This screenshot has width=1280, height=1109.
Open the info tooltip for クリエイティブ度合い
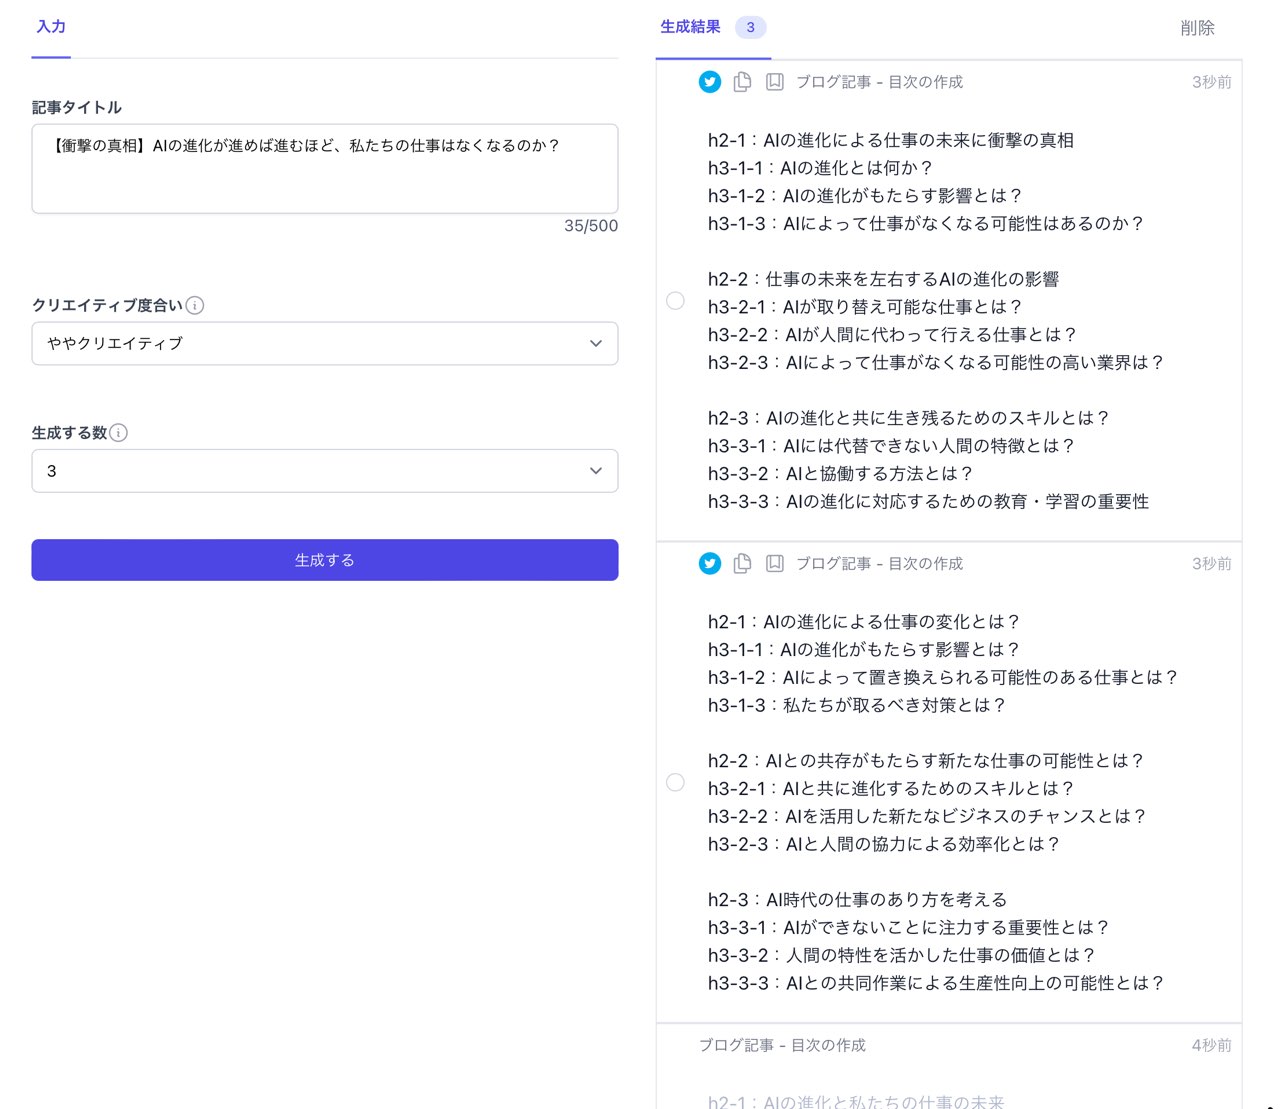196,306
